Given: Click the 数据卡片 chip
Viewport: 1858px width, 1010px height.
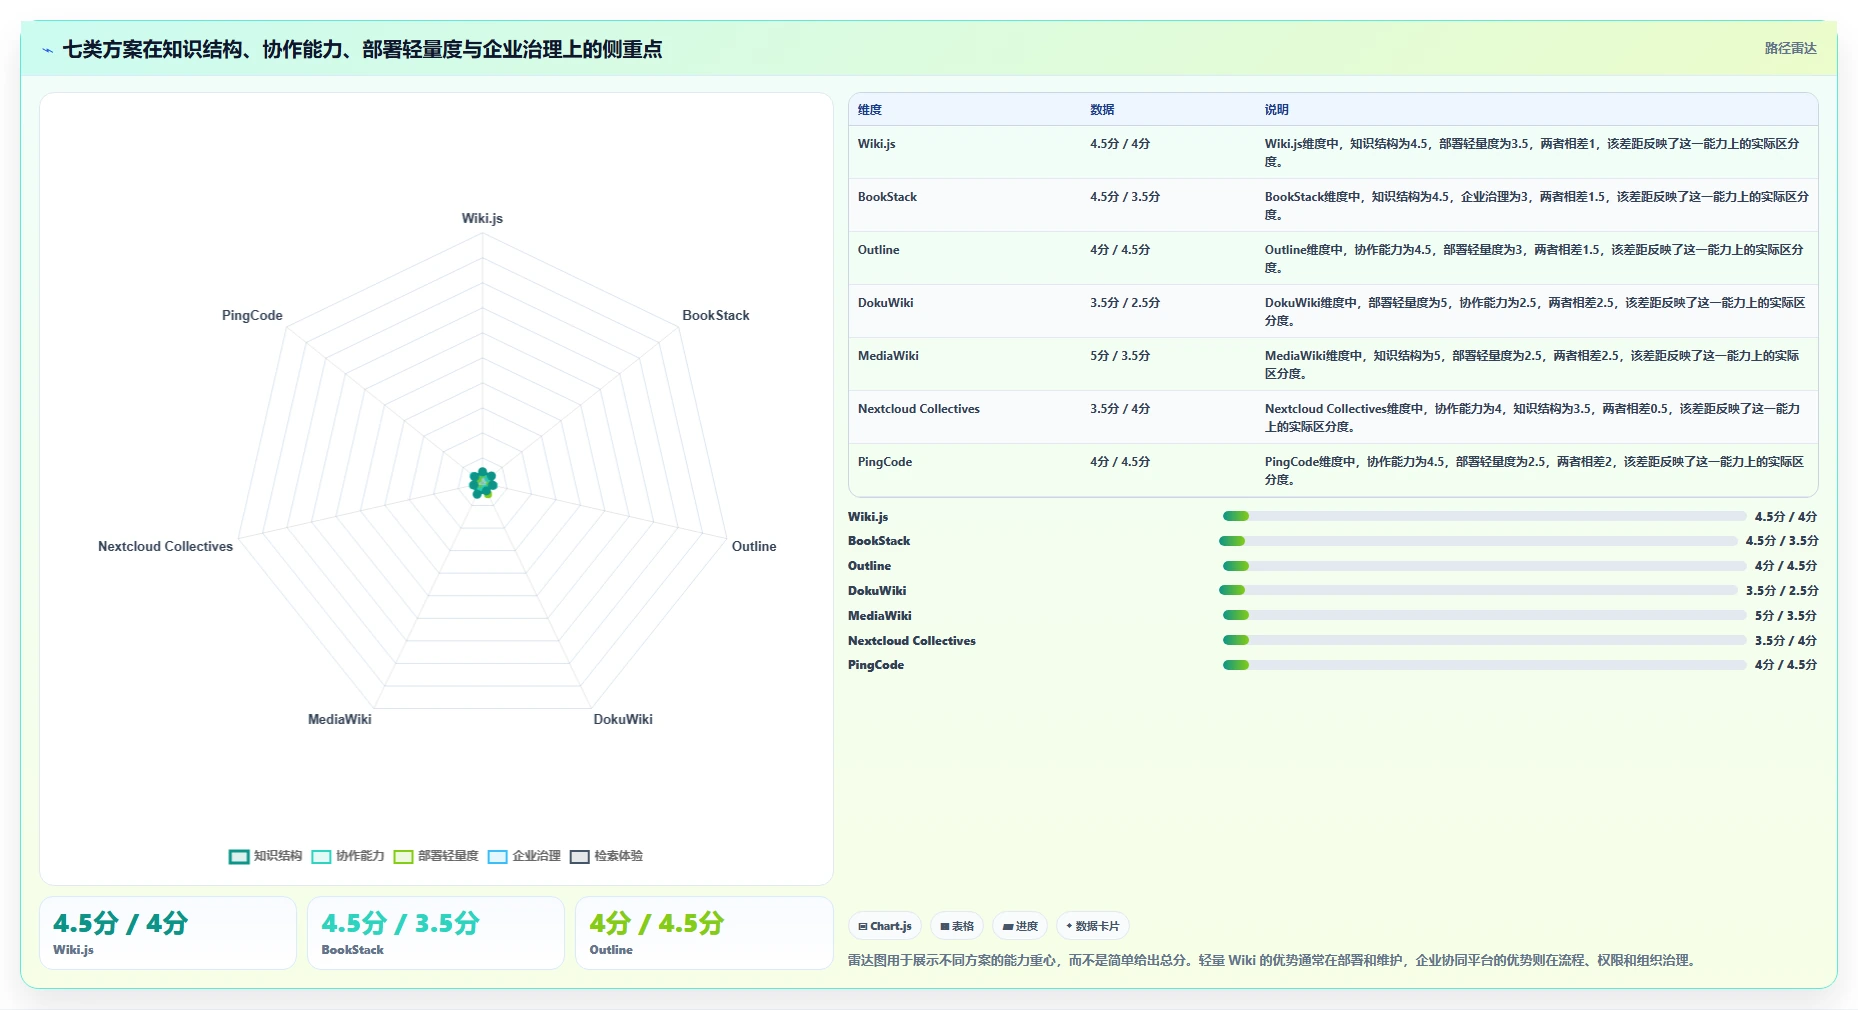Looking at the screenshot, I should [x=1093, y=926].
